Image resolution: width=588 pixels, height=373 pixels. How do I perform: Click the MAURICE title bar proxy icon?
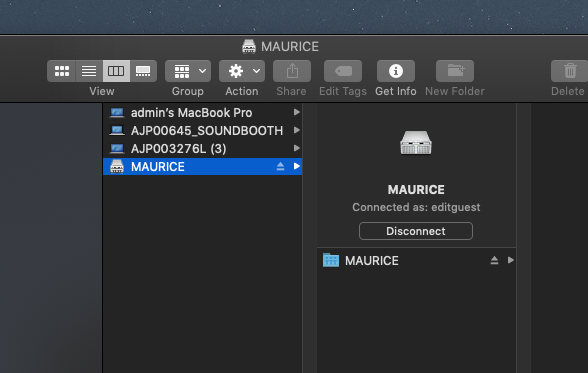[249, 46]
